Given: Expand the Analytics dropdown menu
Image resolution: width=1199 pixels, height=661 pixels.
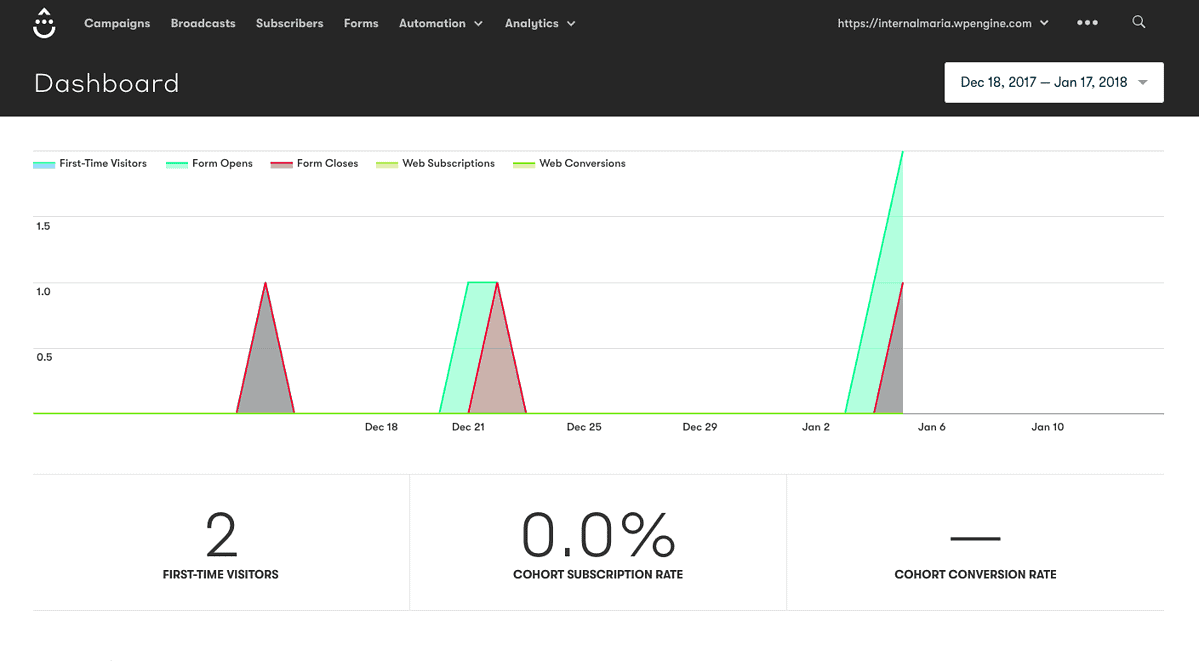Looking at the screenshot, I should pos(540,23).
